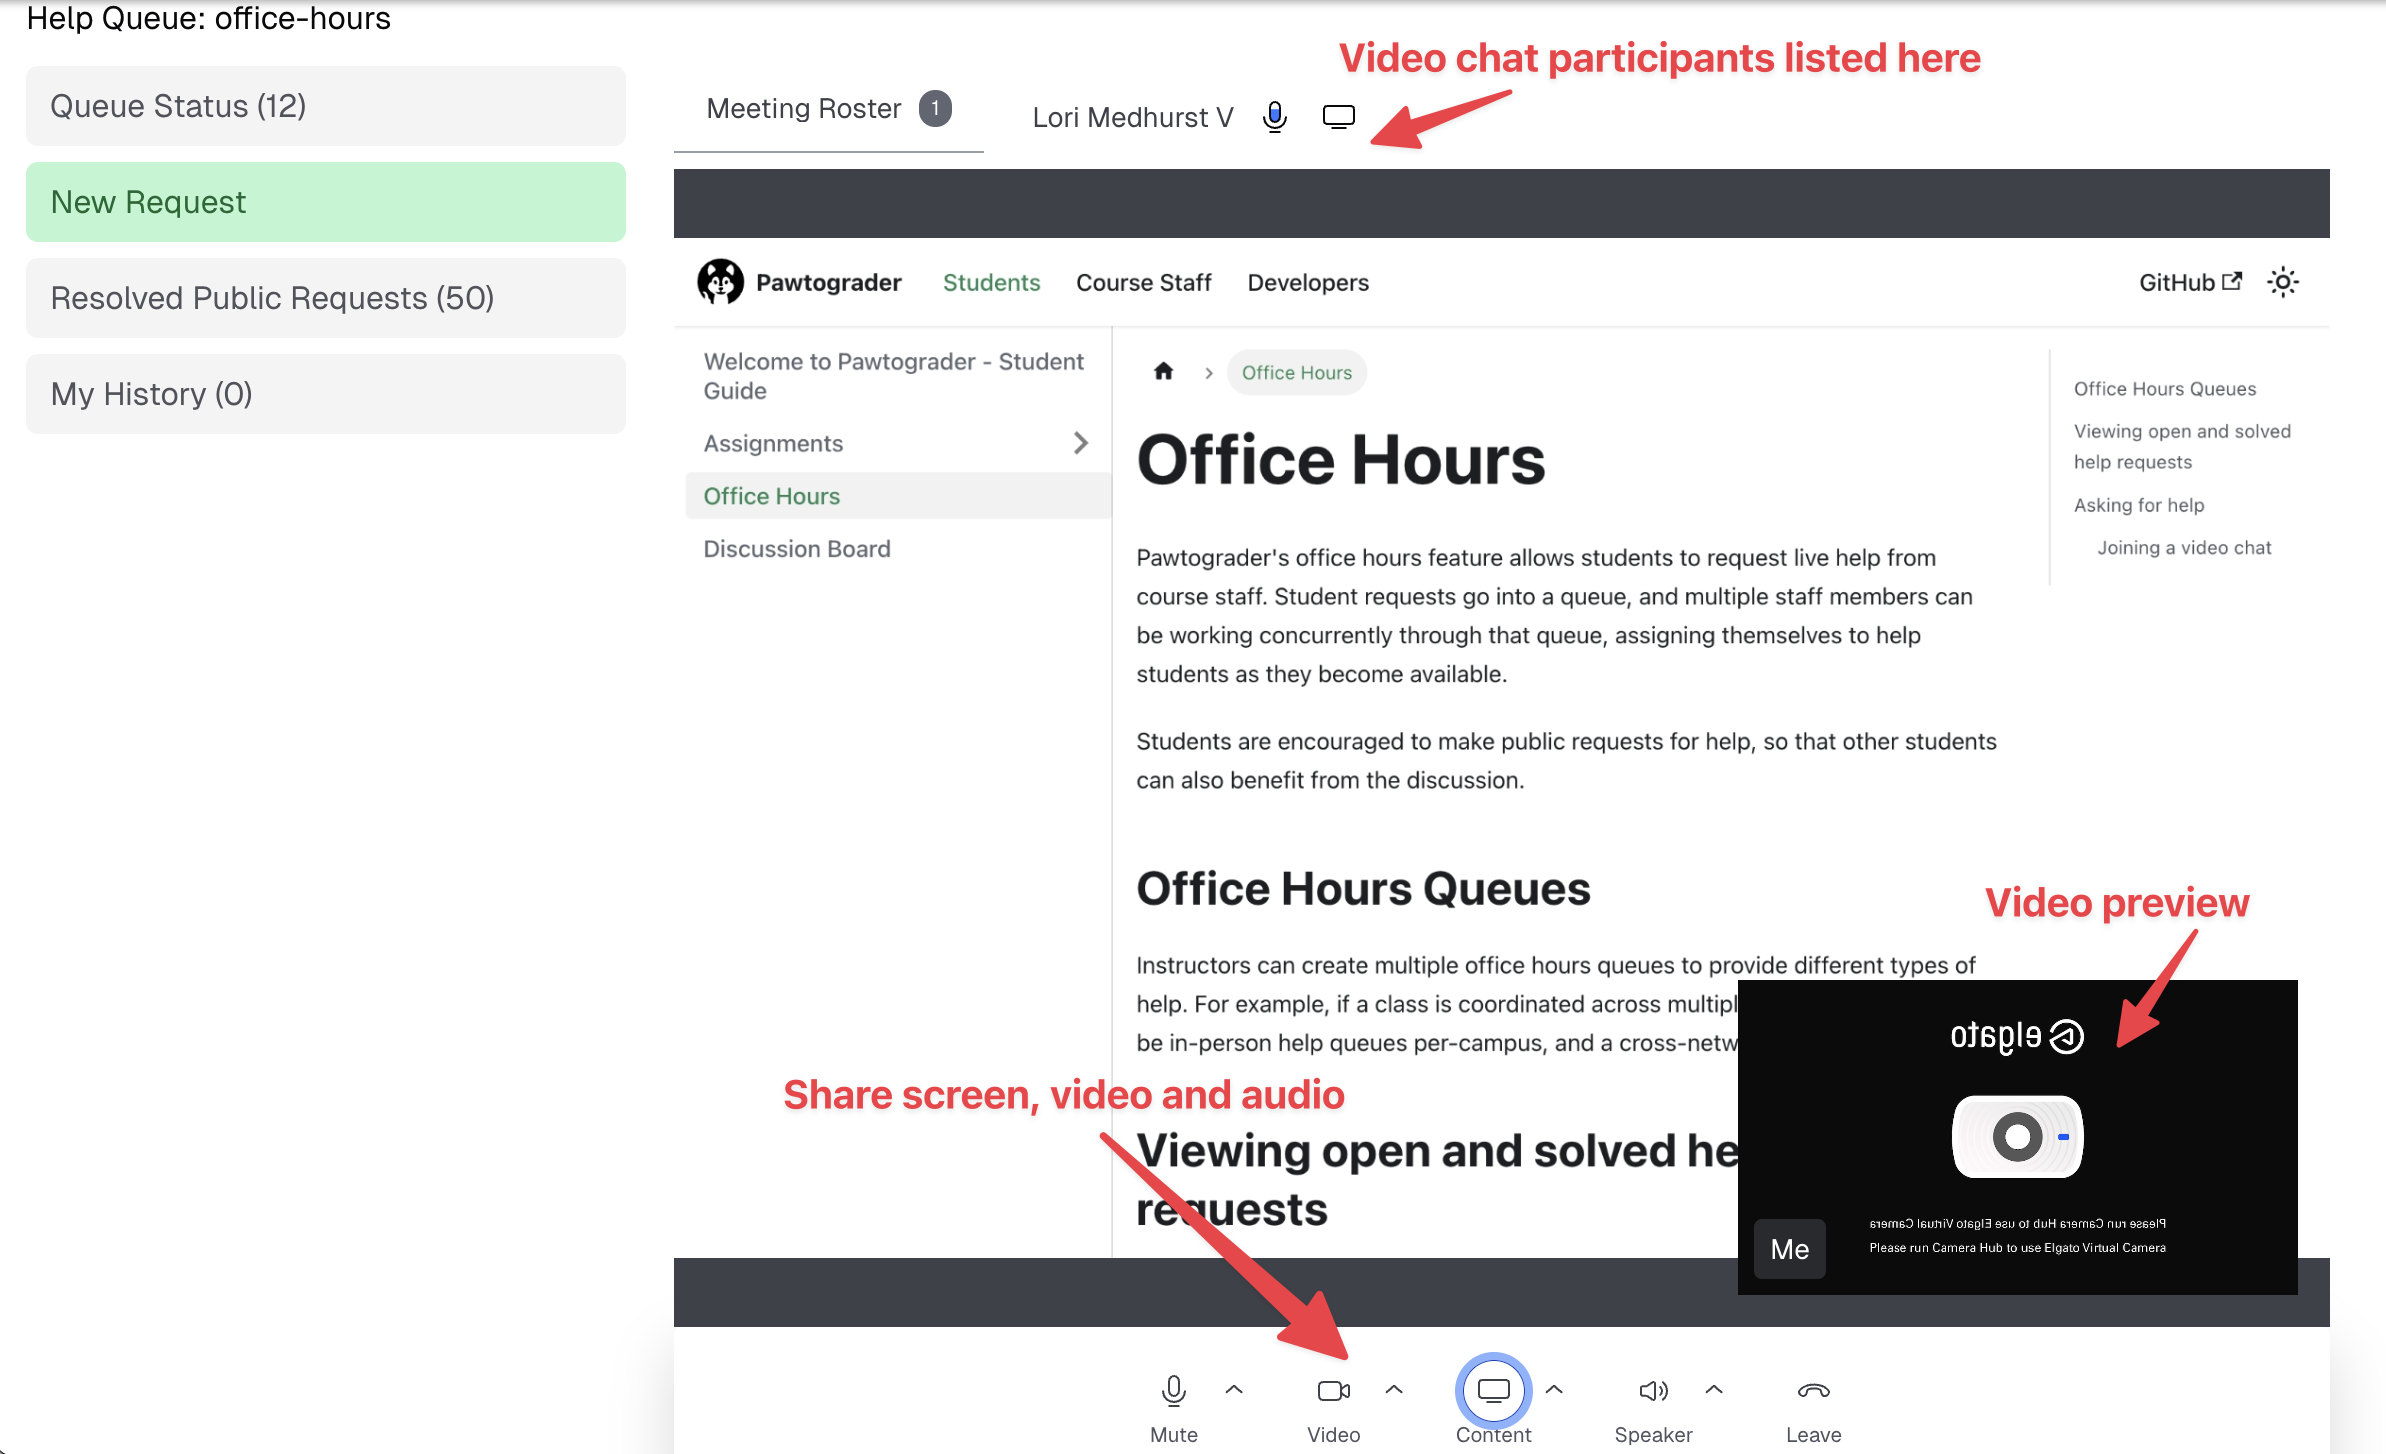Leave the call with hang-up icon
Screen dimensions: 2386x1454
[x=1813, y=1391]
